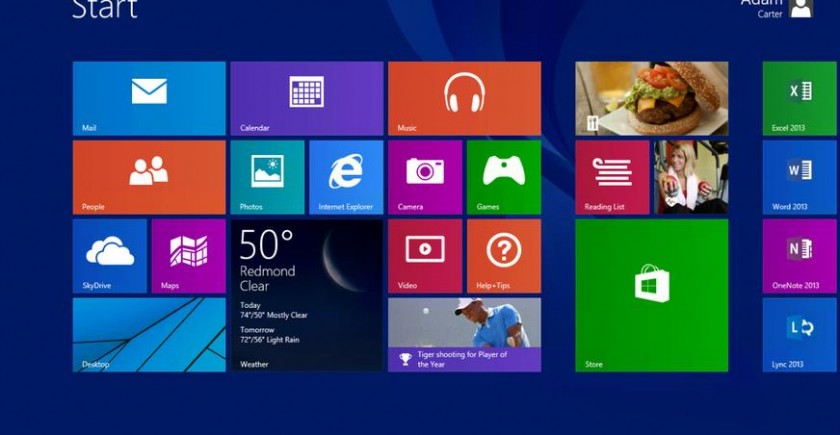Open the People tile
The height and width of the screenshot is (435, 840).
point(148,177)
